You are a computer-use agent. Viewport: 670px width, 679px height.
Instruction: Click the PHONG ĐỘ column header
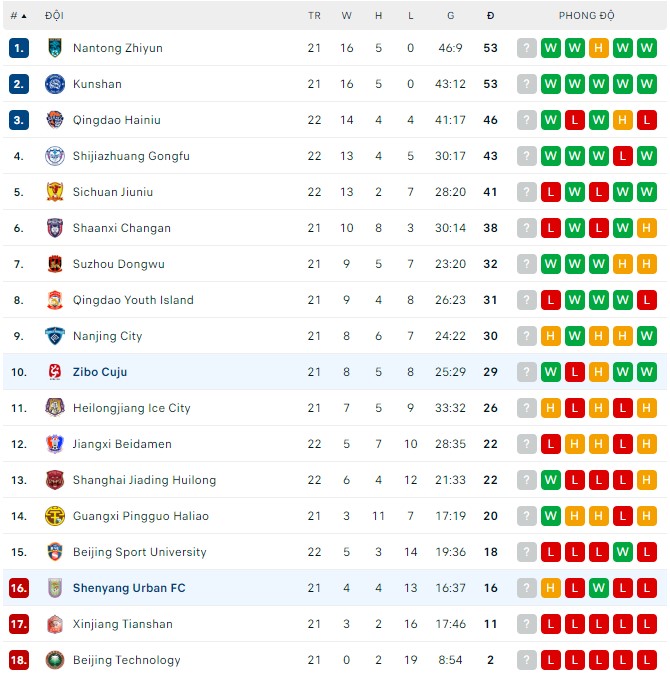pyautogui.click(x=587, y=16)
